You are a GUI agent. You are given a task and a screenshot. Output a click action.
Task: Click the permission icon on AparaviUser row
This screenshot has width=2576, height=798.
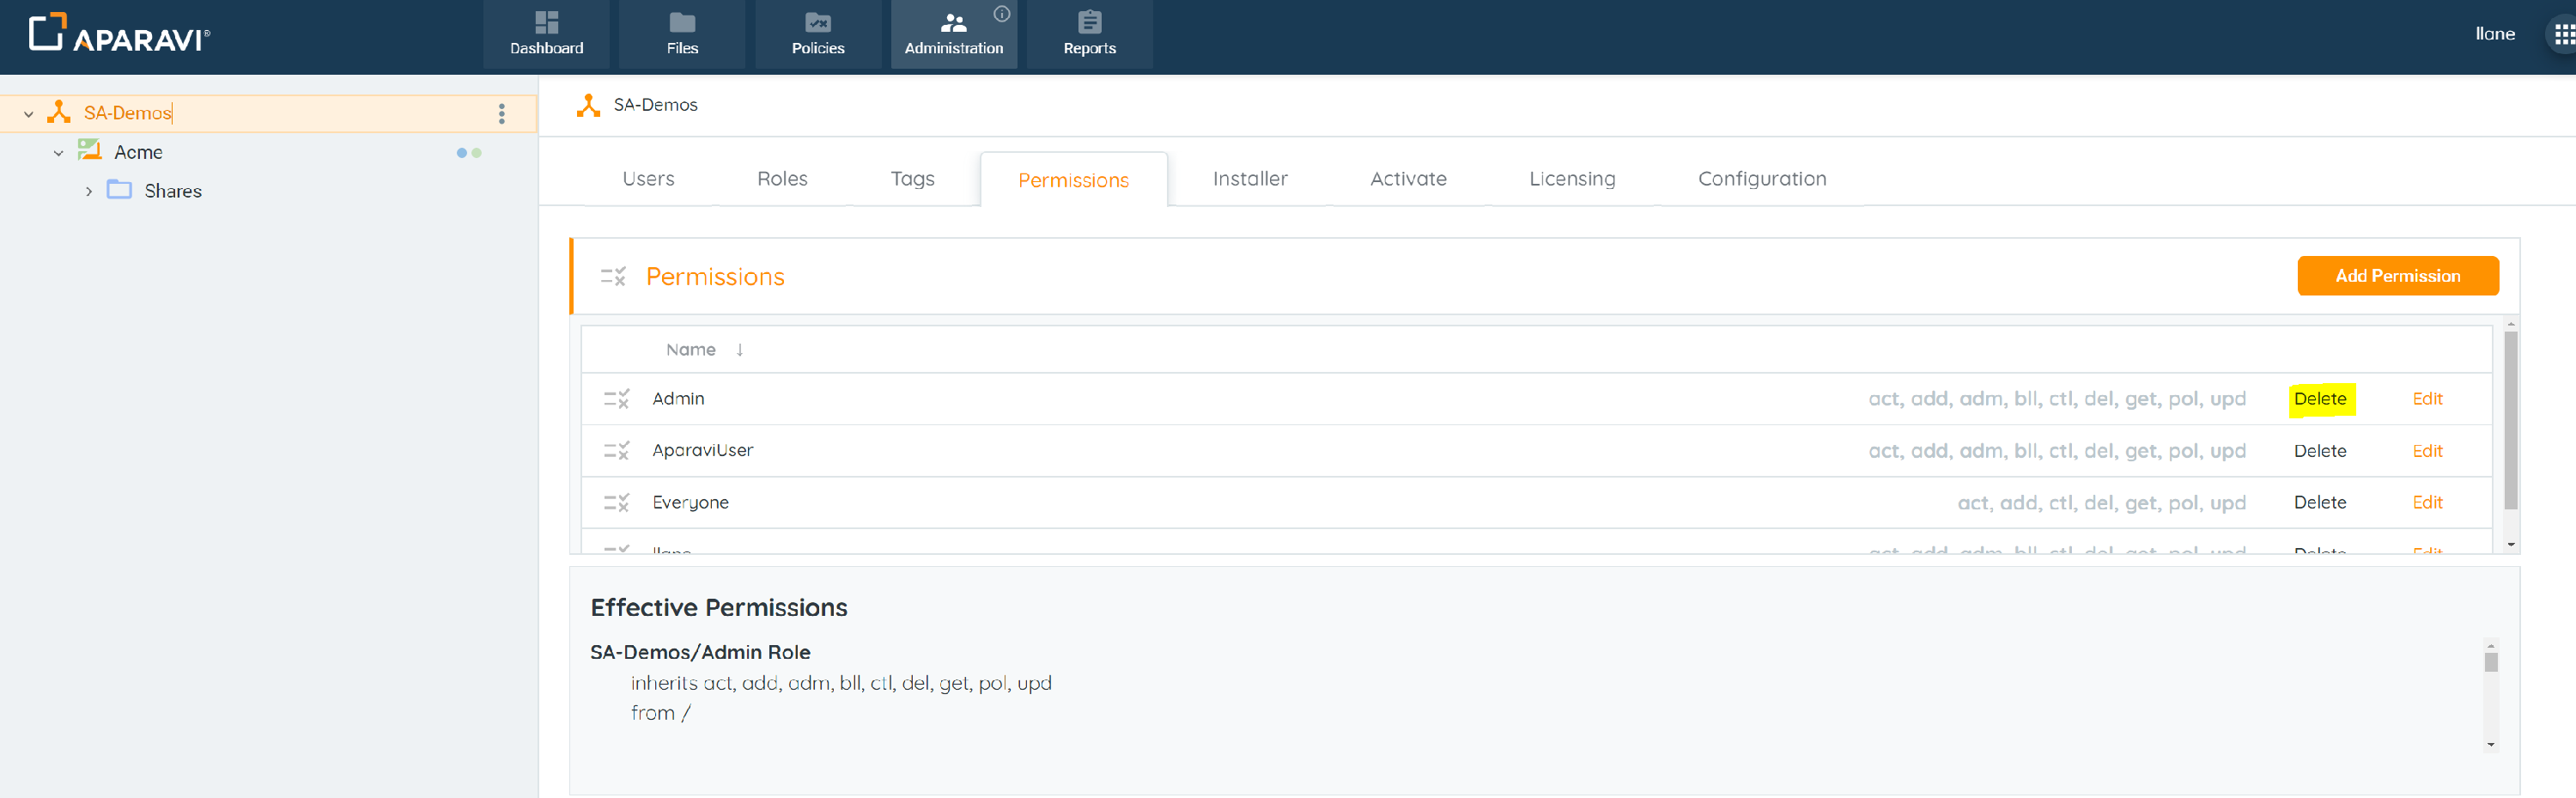click(616, 451)
